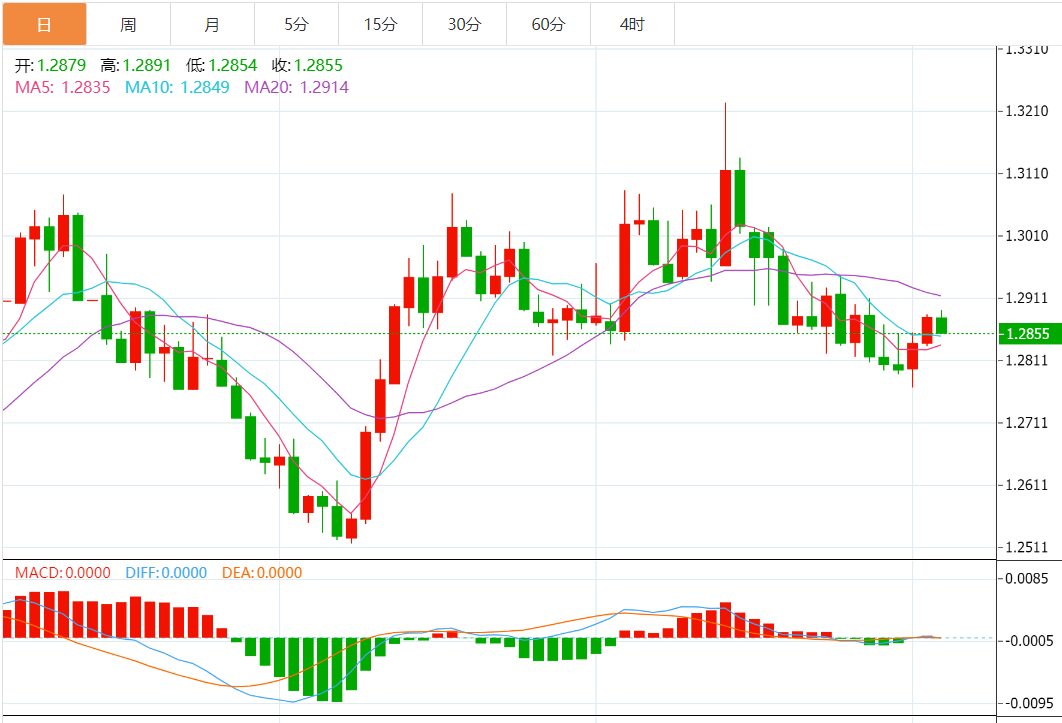The width and height of the screenshot is (1062, 723).
Task: Click the -0.0005 MACD axis label
Action: click(x=1027, y=641)
